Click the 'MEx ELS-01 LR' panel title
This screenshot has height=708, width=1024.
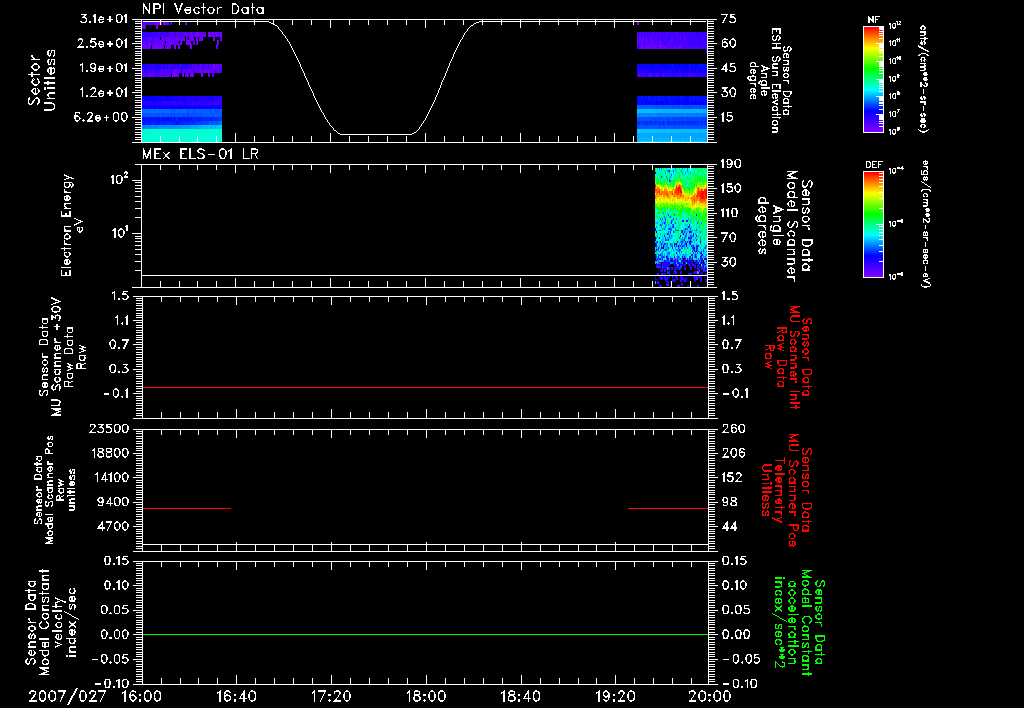[x=198, y=154]
